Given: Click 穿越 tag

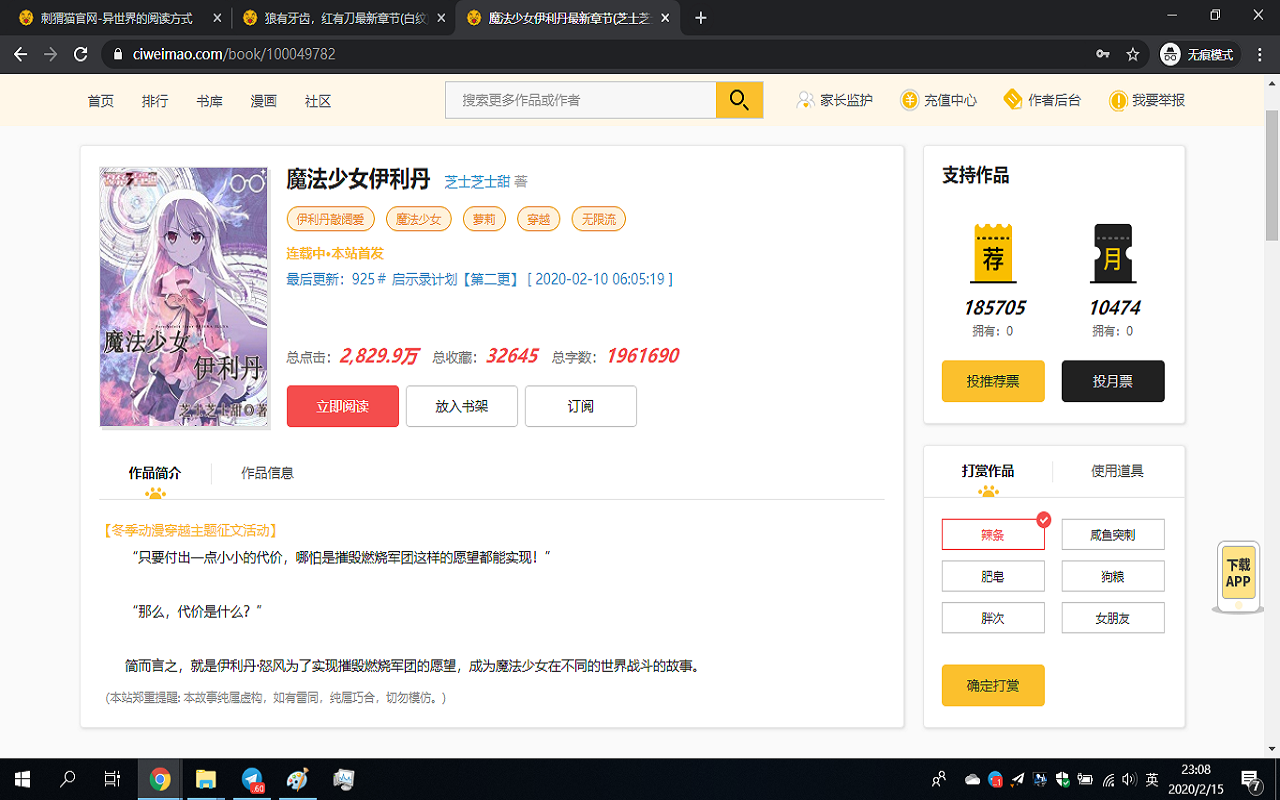Looking at the screenshot, I should [538, 219].
